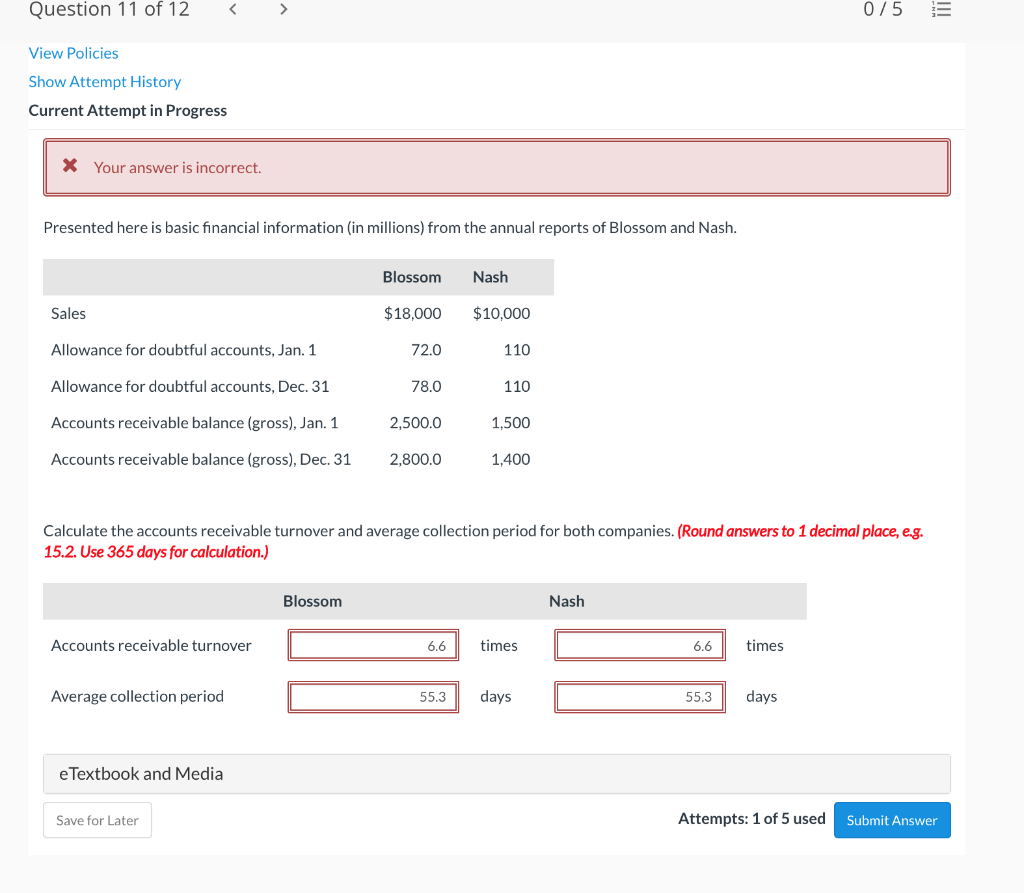
Task: Click Save for Later button
Action: 97,820
